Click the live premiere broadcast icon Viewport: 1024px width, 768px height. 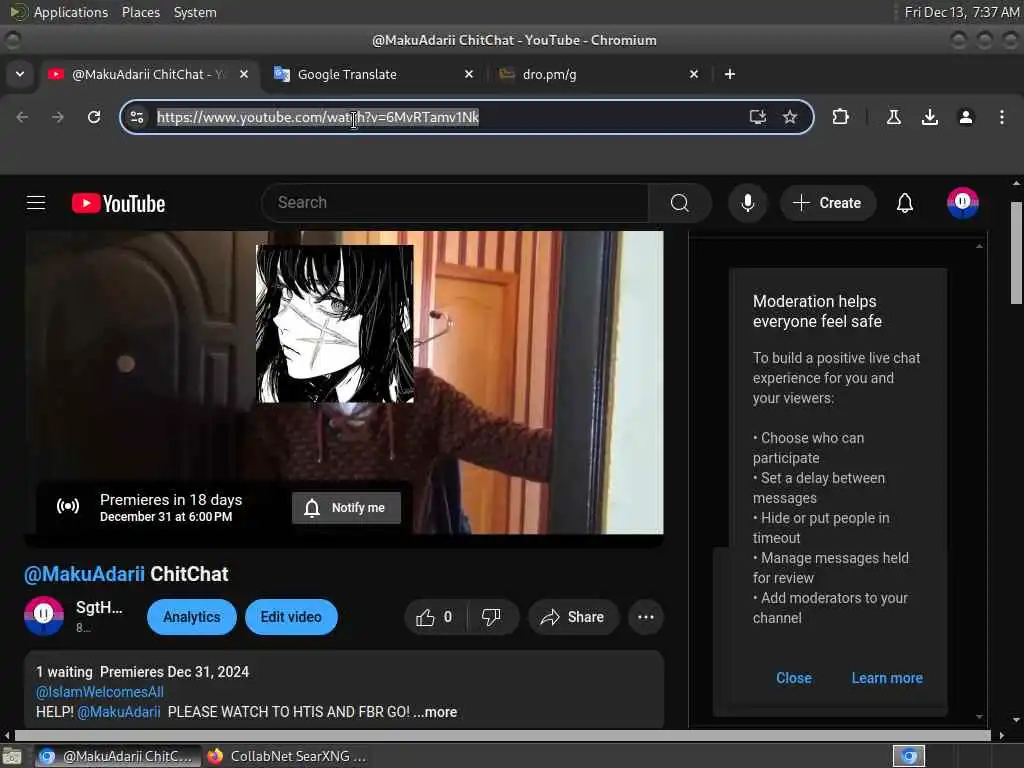coord(68,506)
